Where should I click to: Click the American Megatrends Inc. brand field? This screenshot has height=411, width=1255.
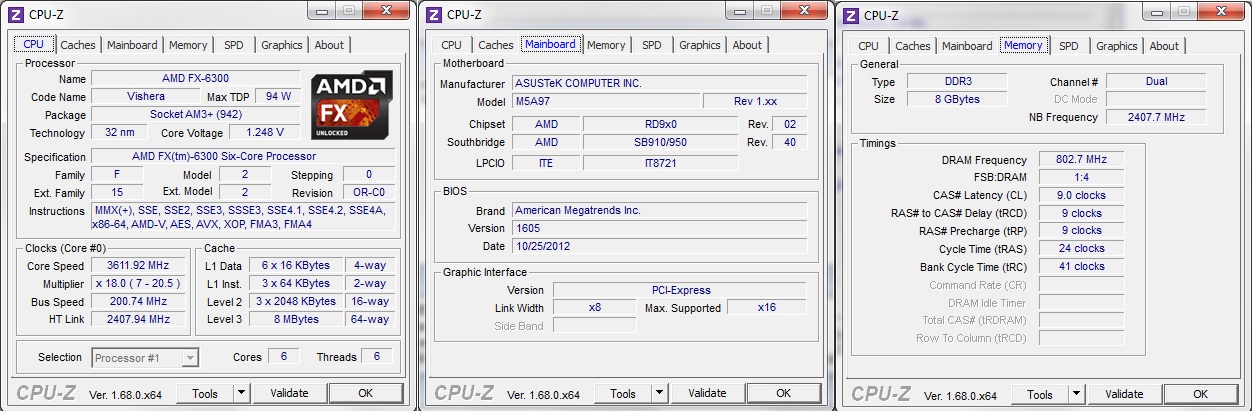coord(659,210)
